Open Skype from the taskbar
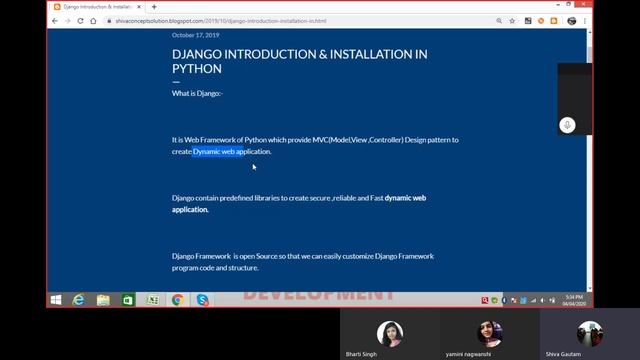The height and width of the screenshot is (360, 640). click(x=202, y=300)
